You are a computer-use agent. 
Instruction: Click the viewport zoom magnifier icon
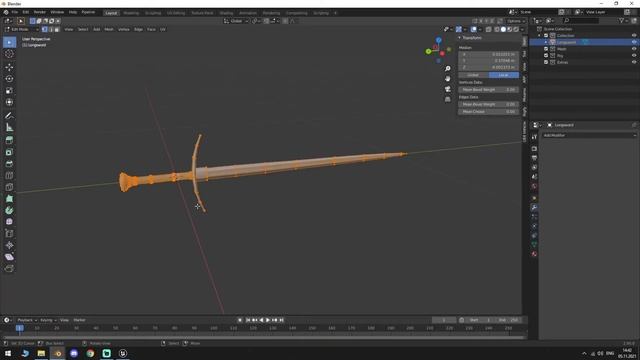448,69
